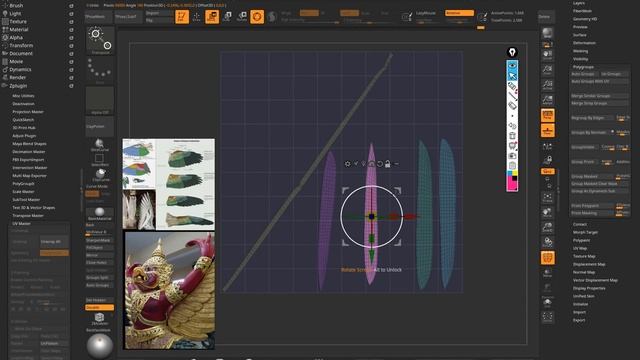Expand the Misc Utilities plugin section
Screen dimensions: 640x360
click(23, 96)
